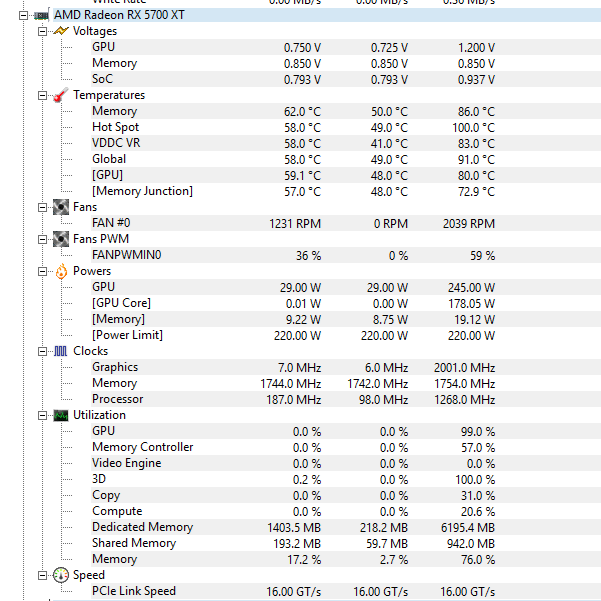Select the Fans PWM label
The height and width of the screenshot is (601, 601).
(101, 239)
